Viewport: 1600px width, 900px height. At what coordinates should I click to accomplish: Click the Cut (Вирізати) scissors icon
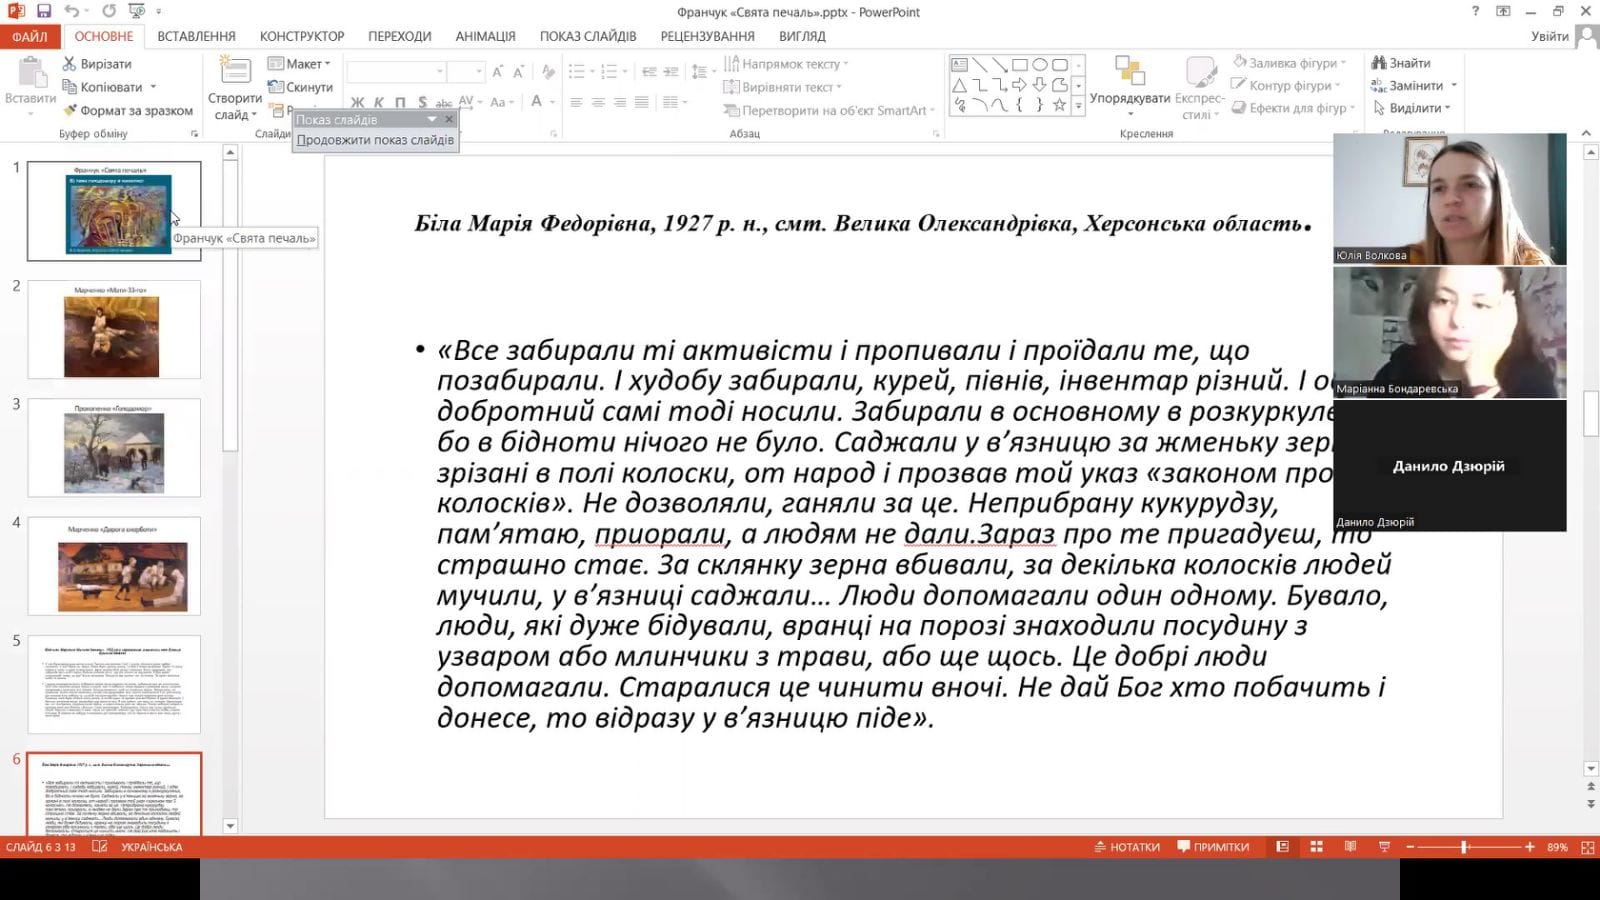[69, 63]
